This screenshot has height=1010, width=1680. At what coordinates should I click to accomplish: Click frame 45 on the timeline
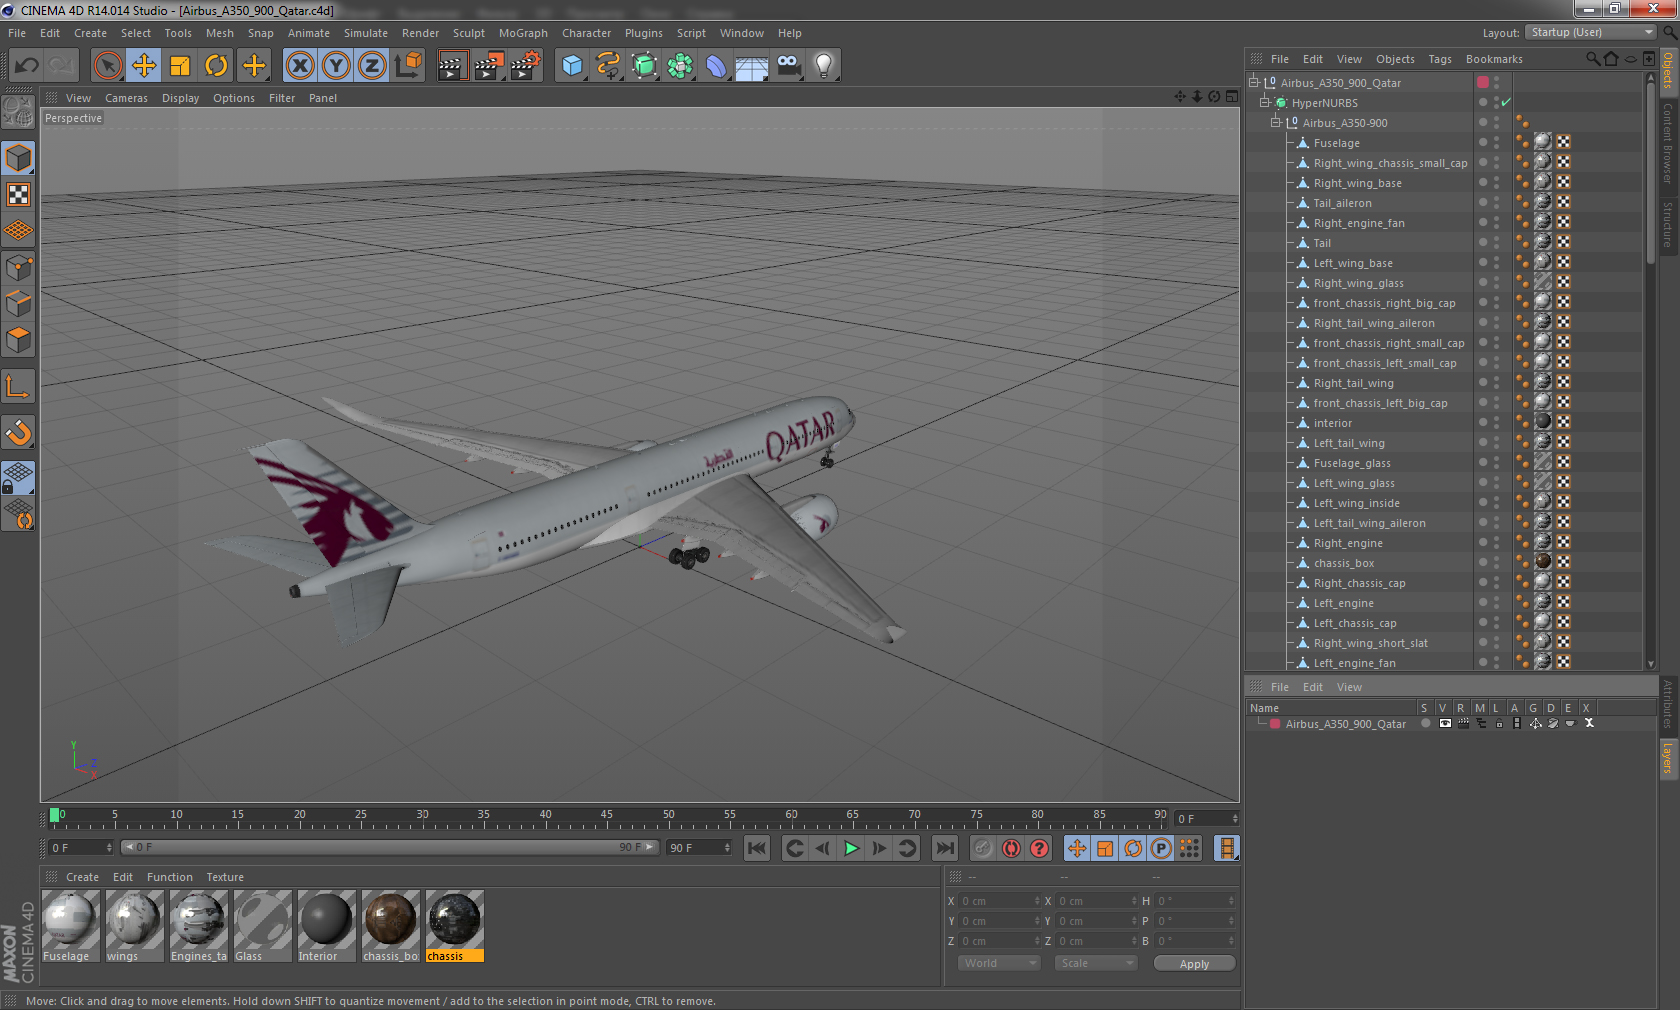pyautogui.click(x=606, y=817)
